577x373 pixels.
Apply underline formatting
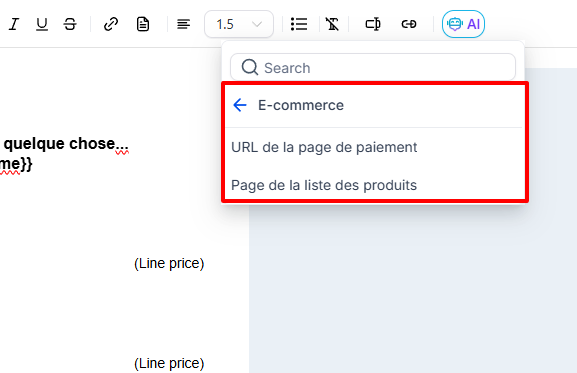42,24
